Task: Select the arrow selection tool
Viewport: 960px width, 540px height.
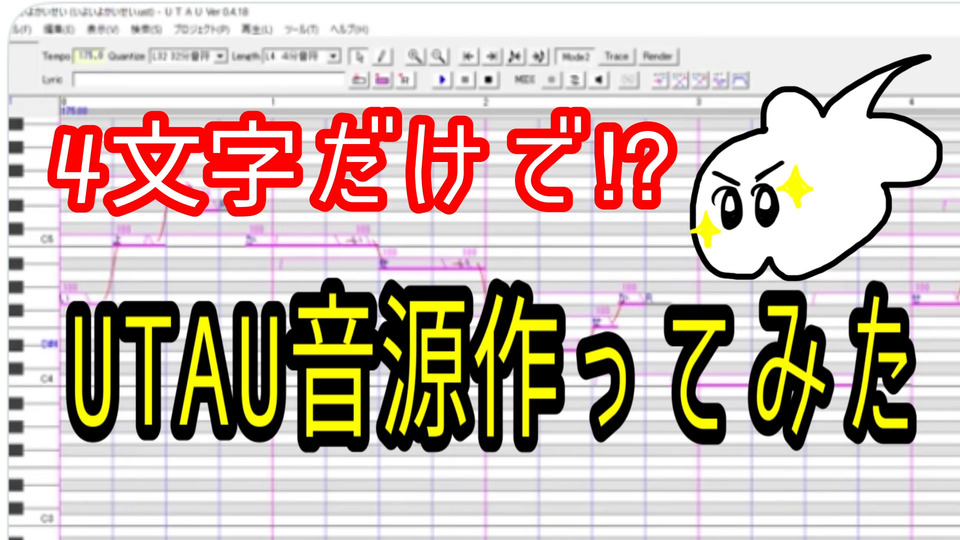Action: [x=359, y=56]
